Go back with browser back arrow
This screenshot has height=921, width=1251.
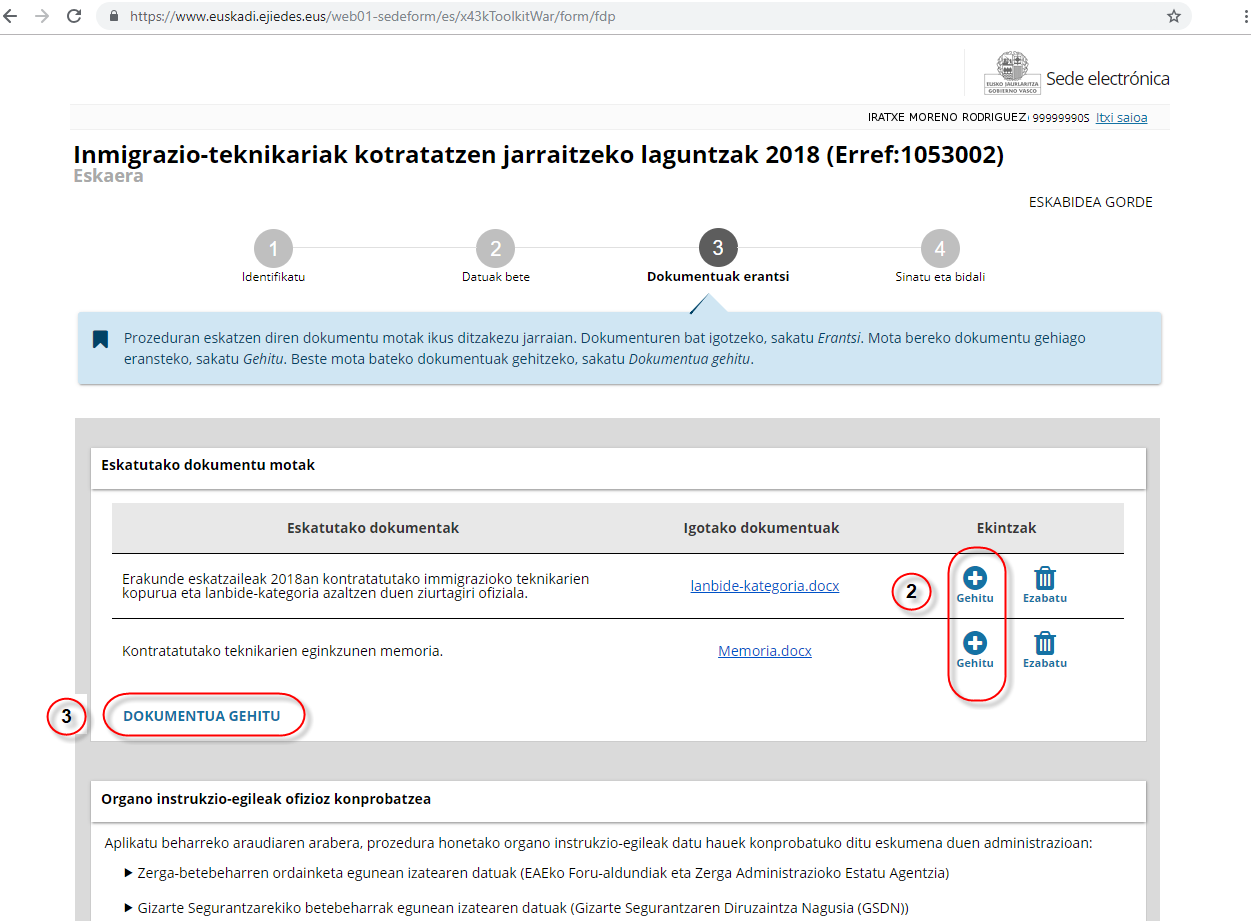pyautogui.click(x=11, y=16)
